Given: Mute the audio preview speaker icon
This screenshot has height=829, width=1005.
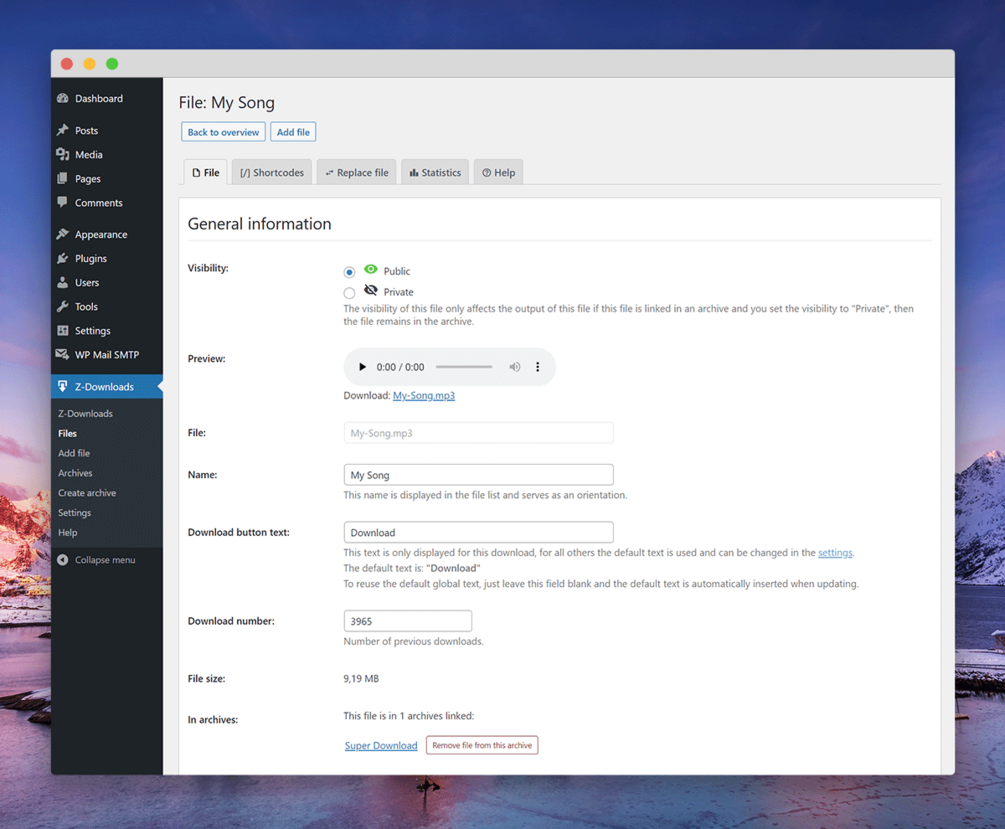Looking at the screenshot, I should 515,367.
